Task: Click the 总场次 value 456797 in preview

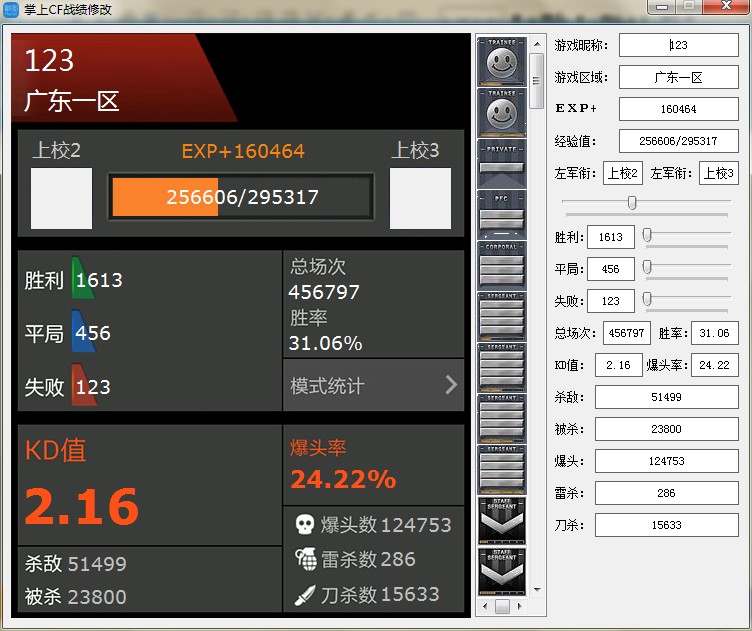Action: [x=324, y=292]
